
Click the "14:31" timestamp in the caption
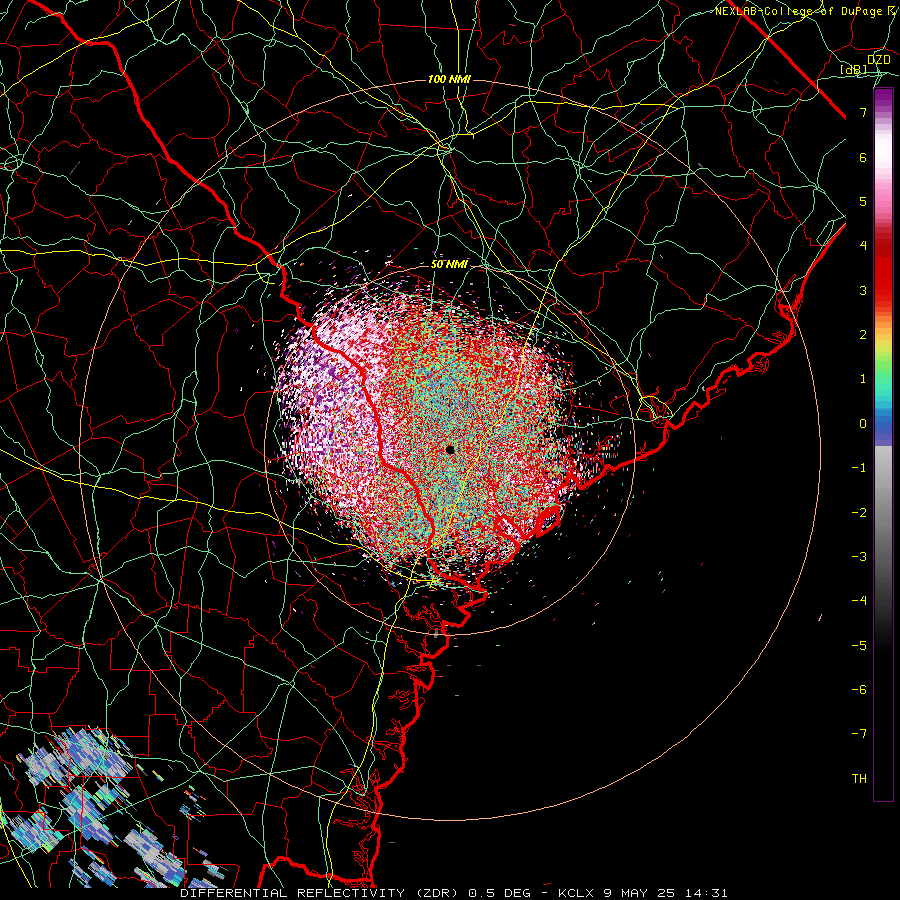coord(707,893)
